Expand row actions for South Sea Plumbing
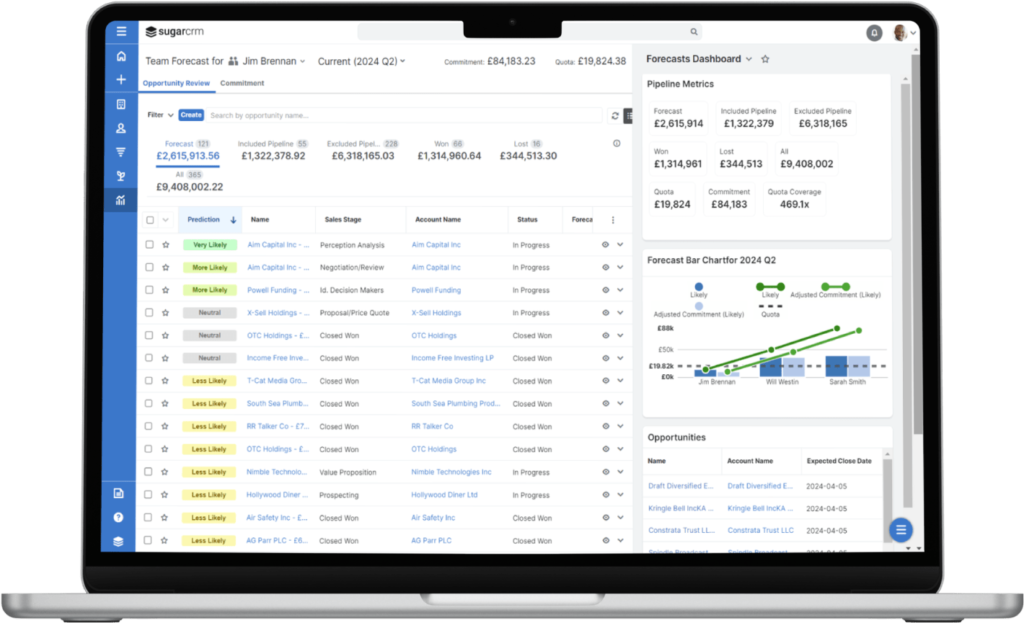The image size is (1024, 623). click(620, 404)
